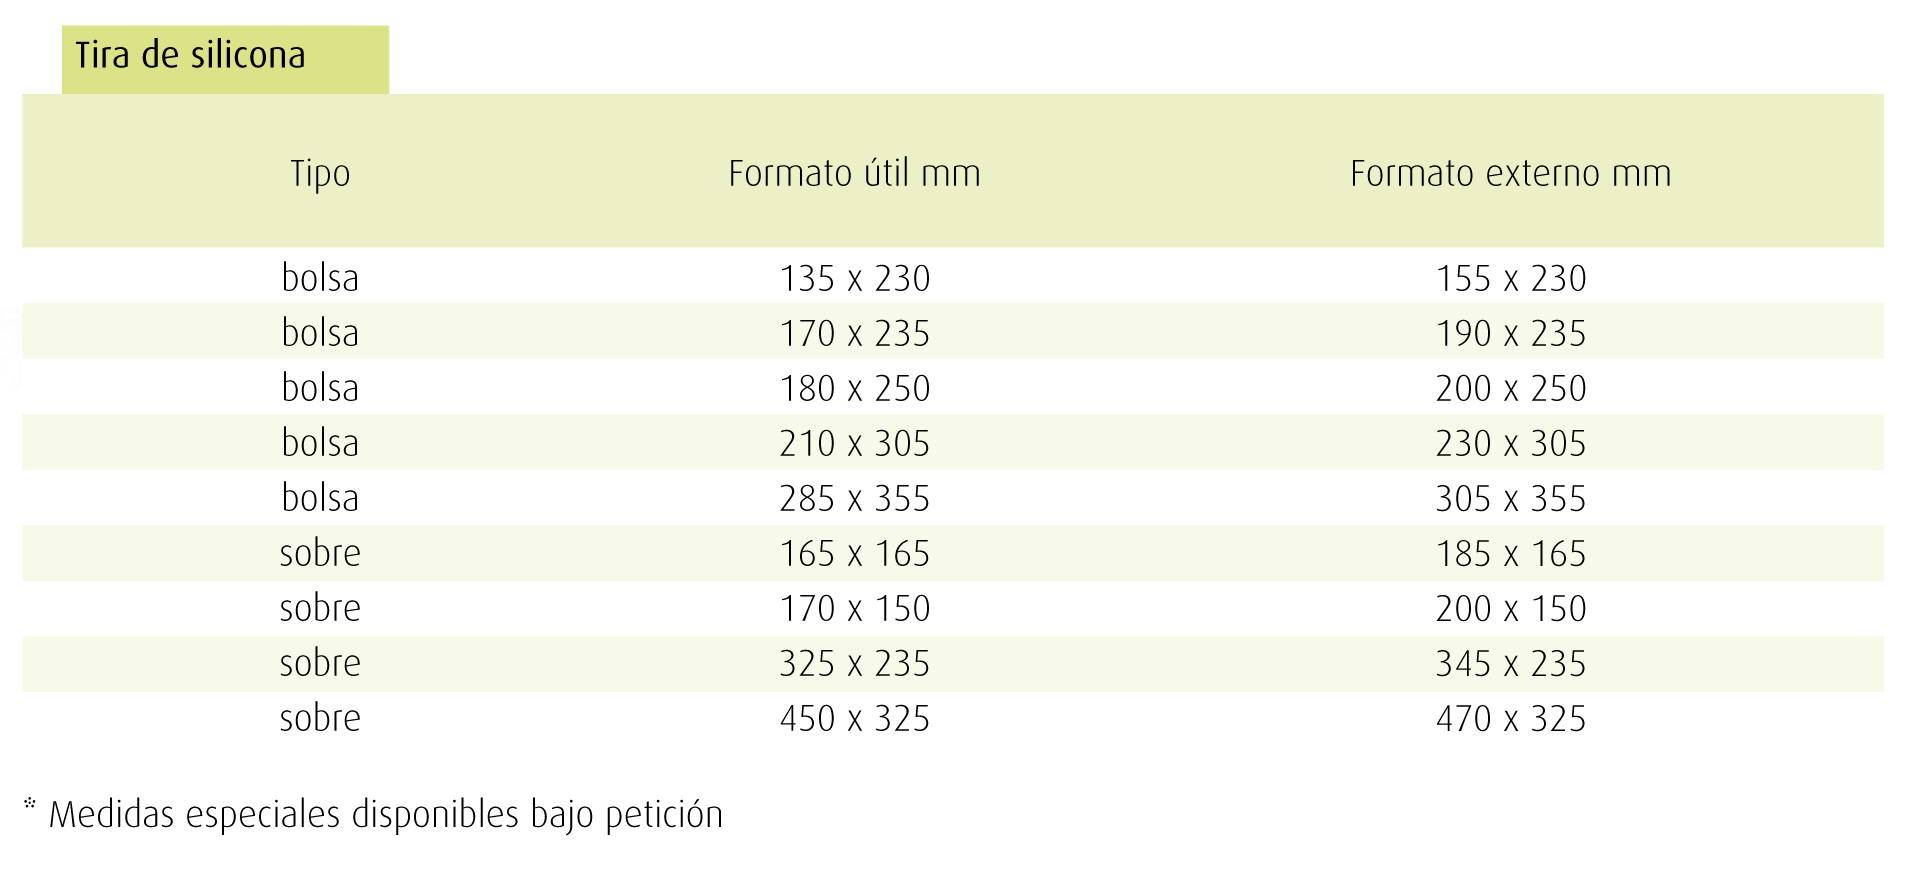Select the '285 x 355' useful format cell

854,498
